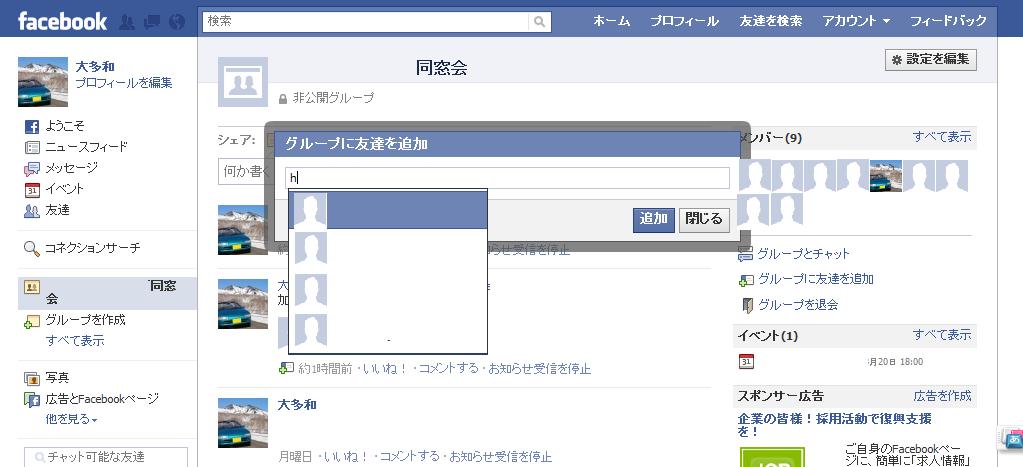Open 友達を検索 in top navigation
The image size is (1023, 467).
pyautogui.click(x=771, y=21)
